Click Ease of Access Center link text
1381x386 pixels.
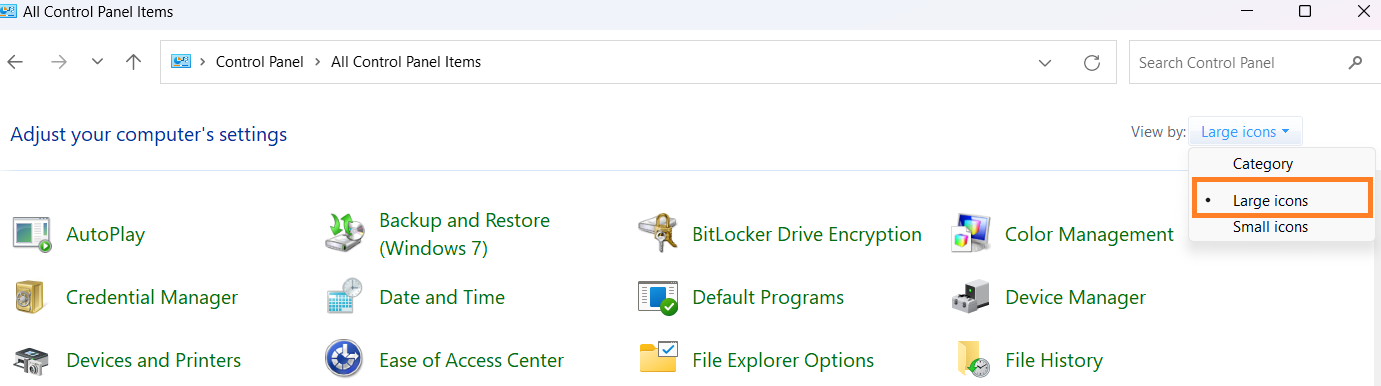[x=471, y=360]
